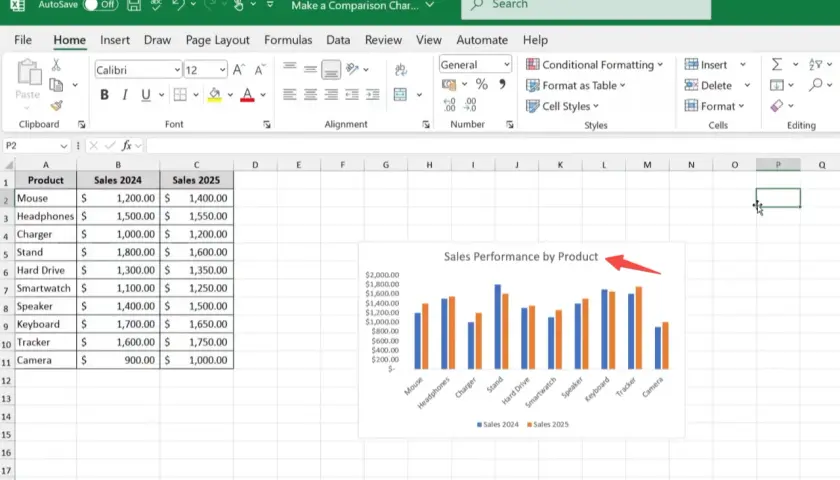Screen dimensions: 840x480
Task: Click the Align Left icon
Action: 290,95
